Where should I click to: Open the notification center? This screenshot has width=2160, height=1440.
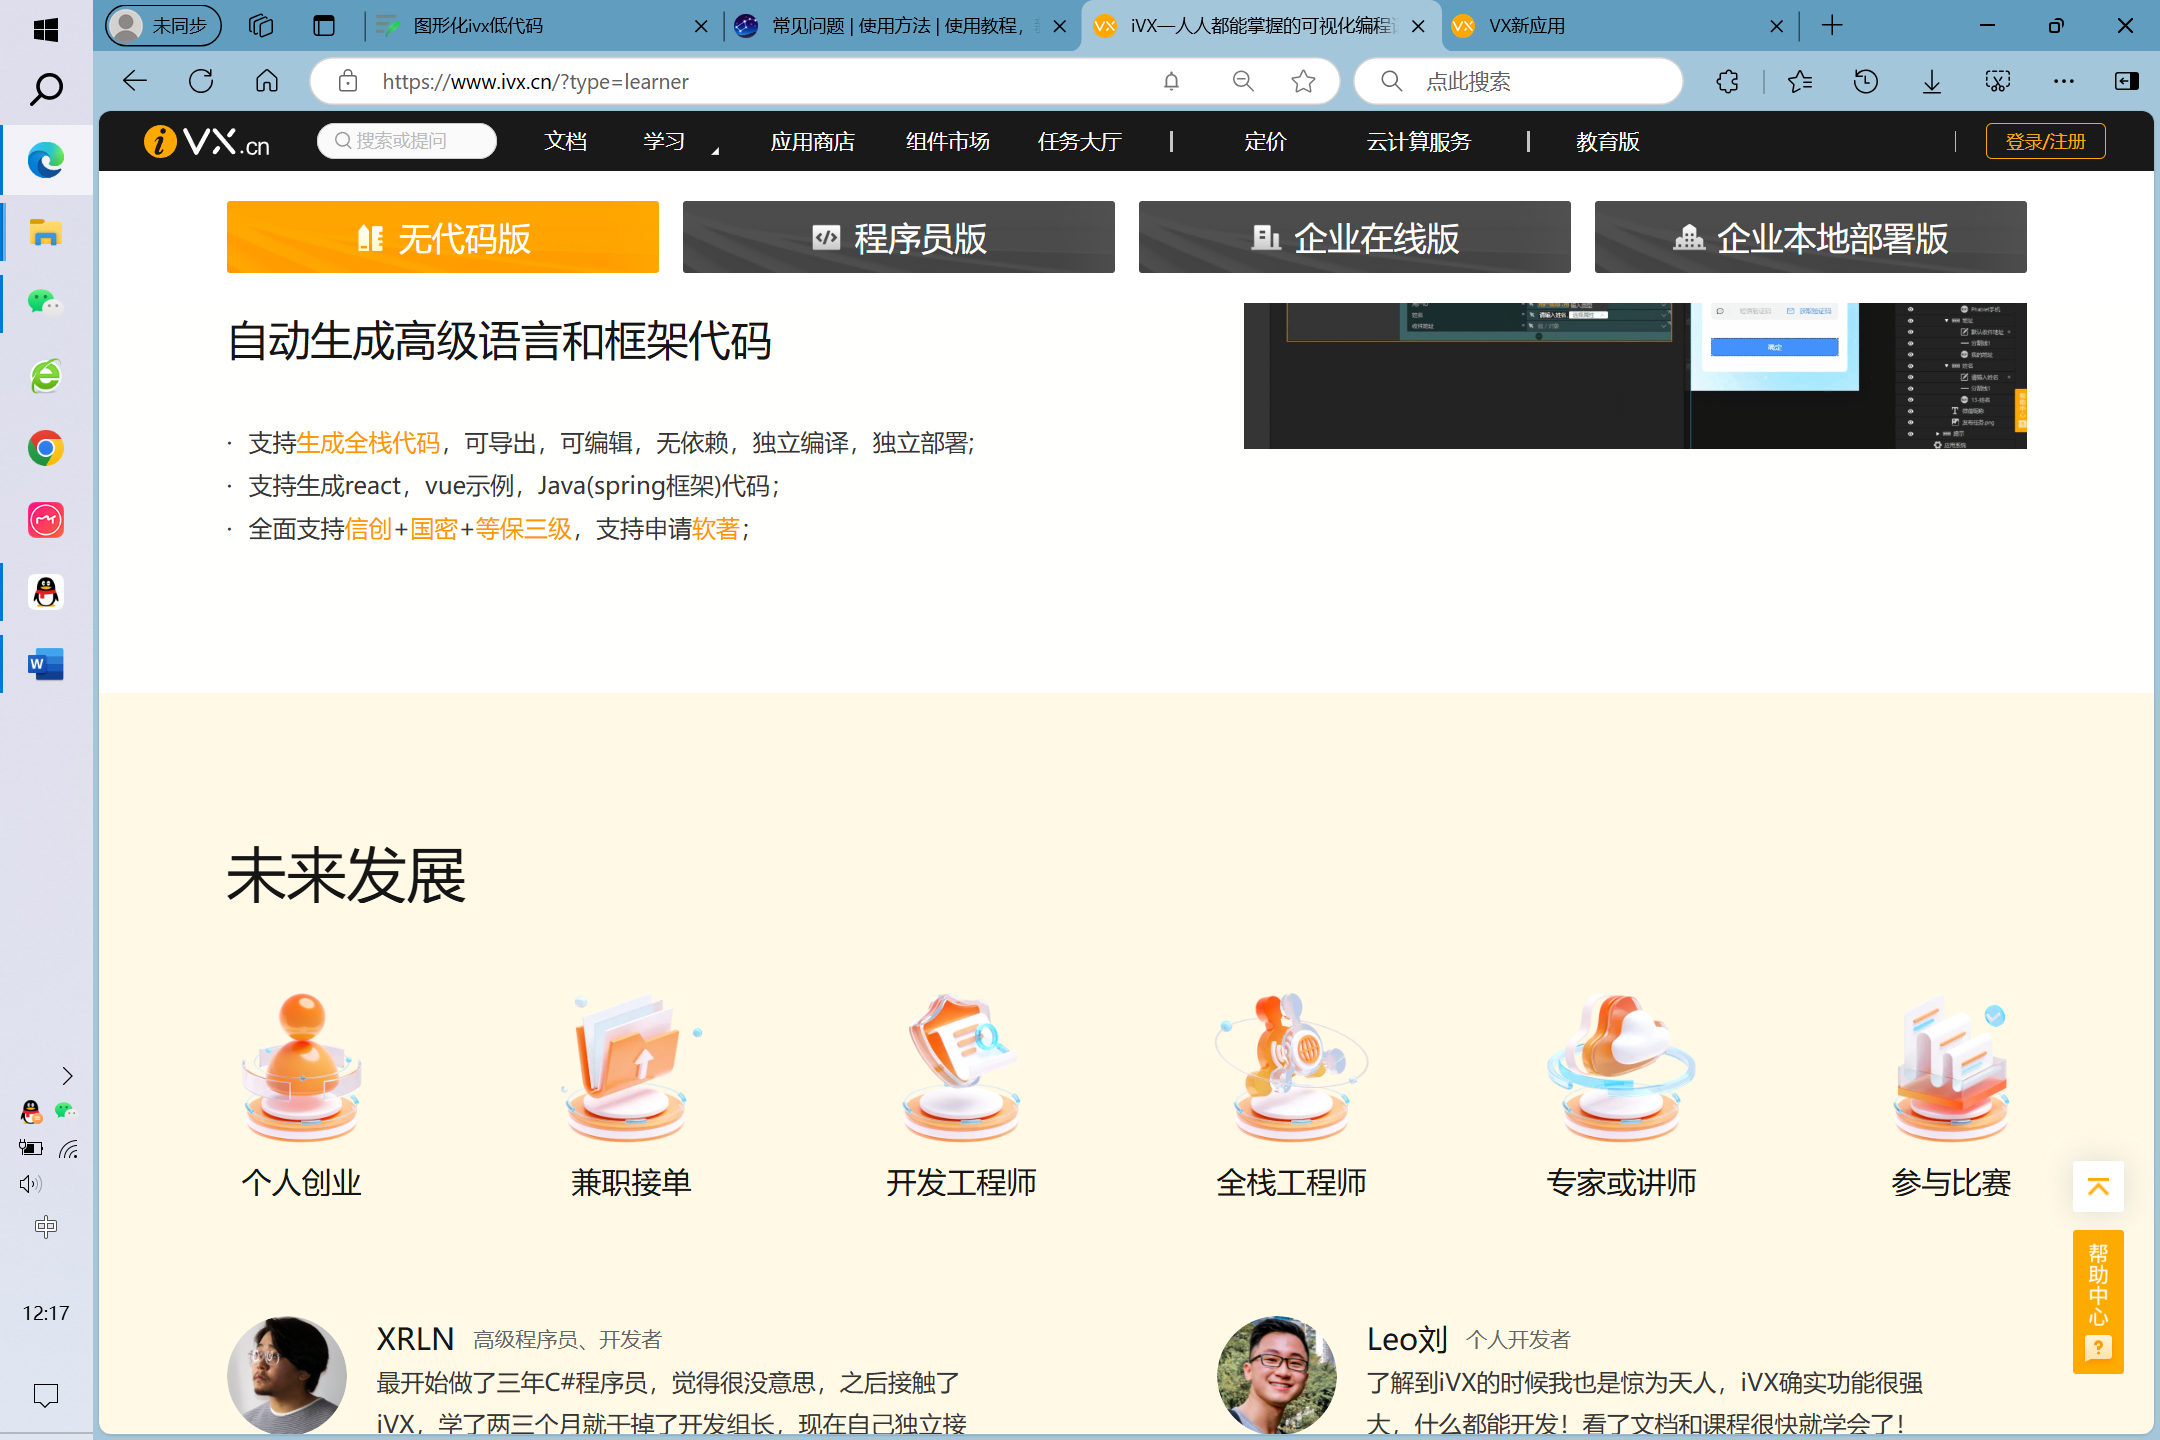pyautogui.click(x=46, y=1395)
